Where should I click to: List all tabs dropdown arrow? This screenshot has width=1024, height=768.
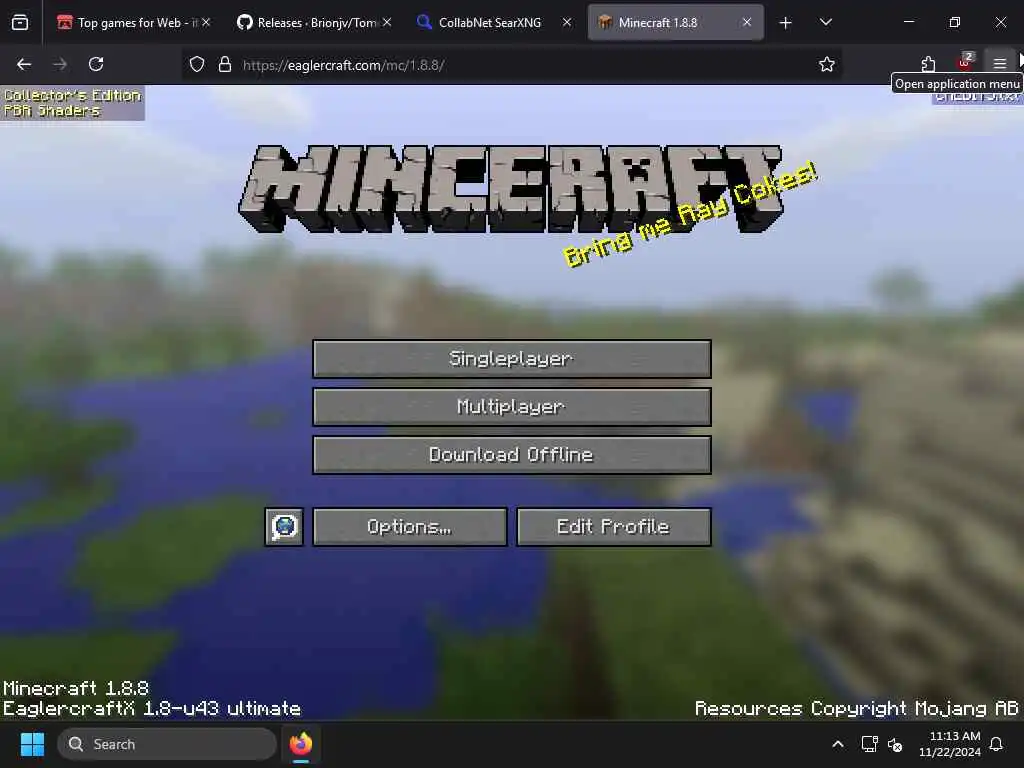825,22
